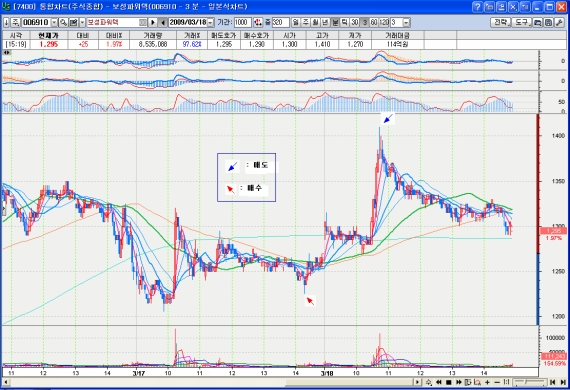Click the zoom in plus icon
Screen dimensions: 570x390
[x=487, y=382]
